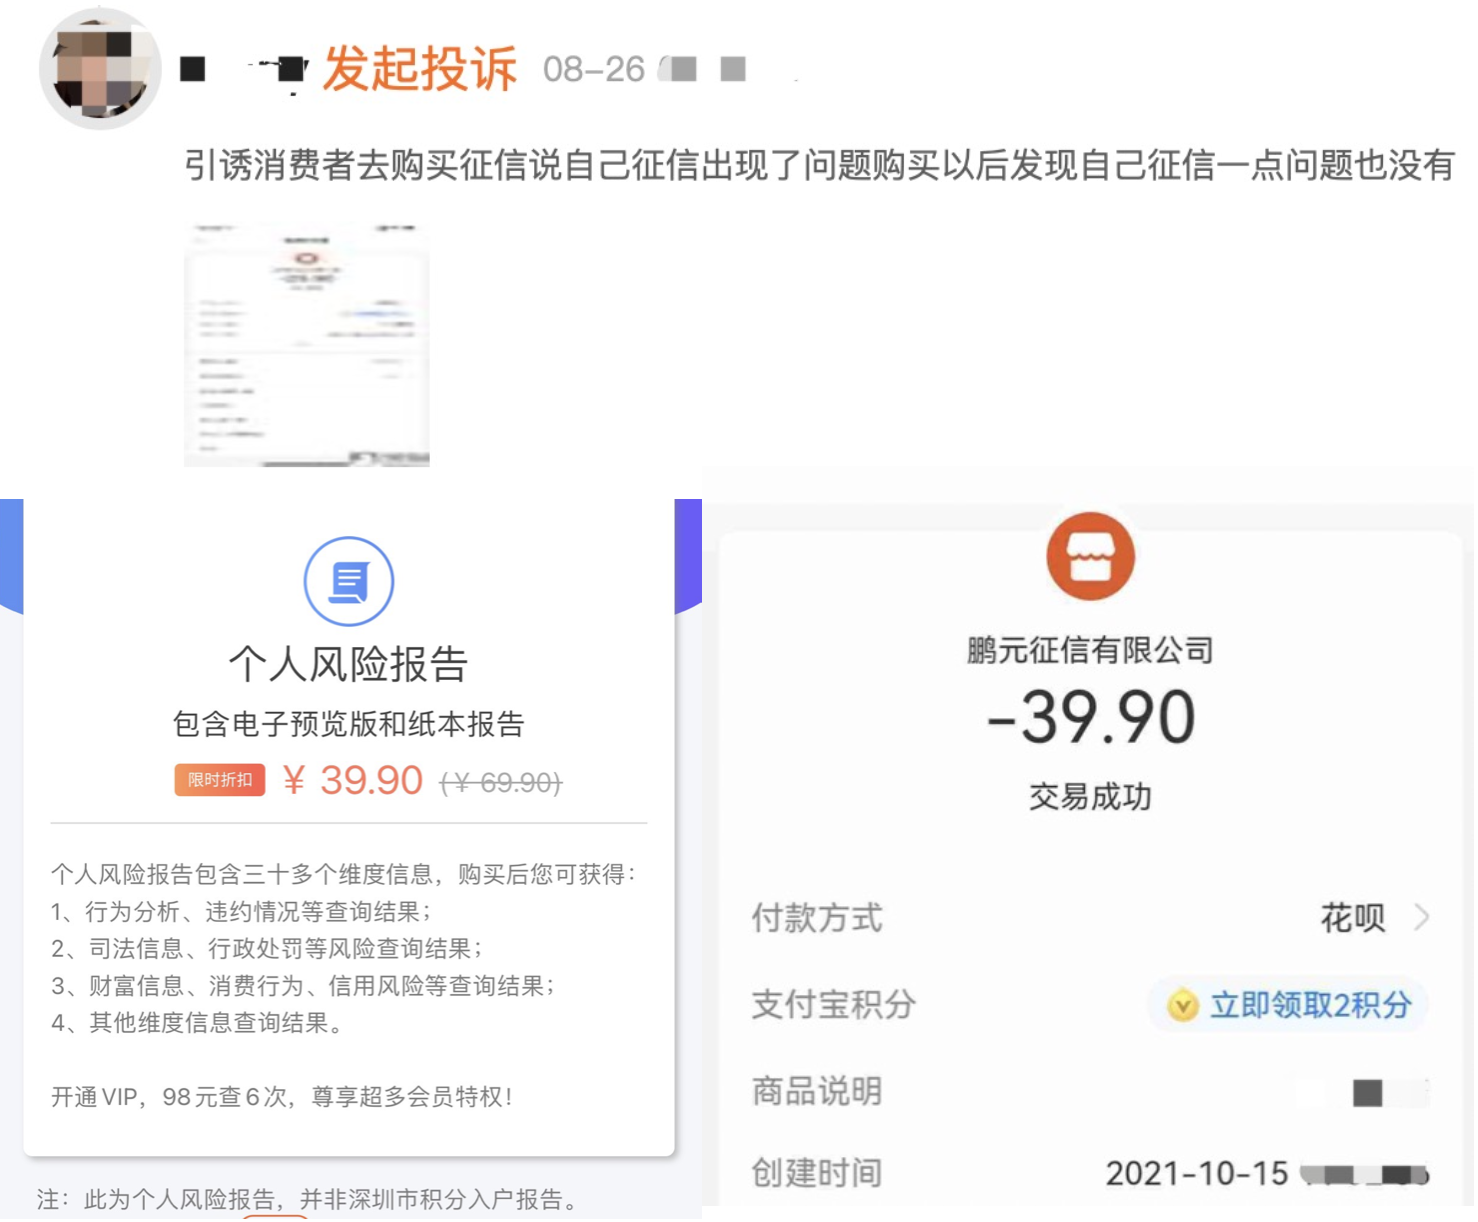
Task: Click the 开通VIP 98元查6次 promo text
Action: coord(282,1097)
